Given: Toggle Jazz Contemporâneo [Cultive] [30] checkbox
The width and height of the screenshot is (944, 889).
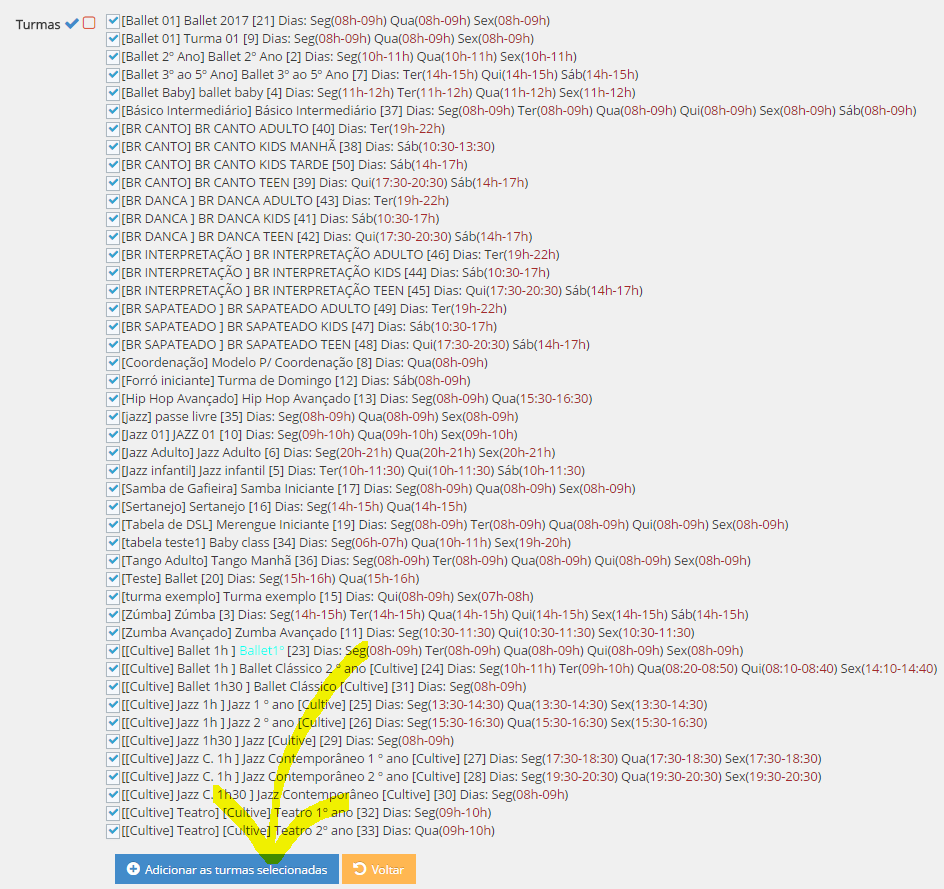Looking at the screenshot, I should tap(113, 796).
